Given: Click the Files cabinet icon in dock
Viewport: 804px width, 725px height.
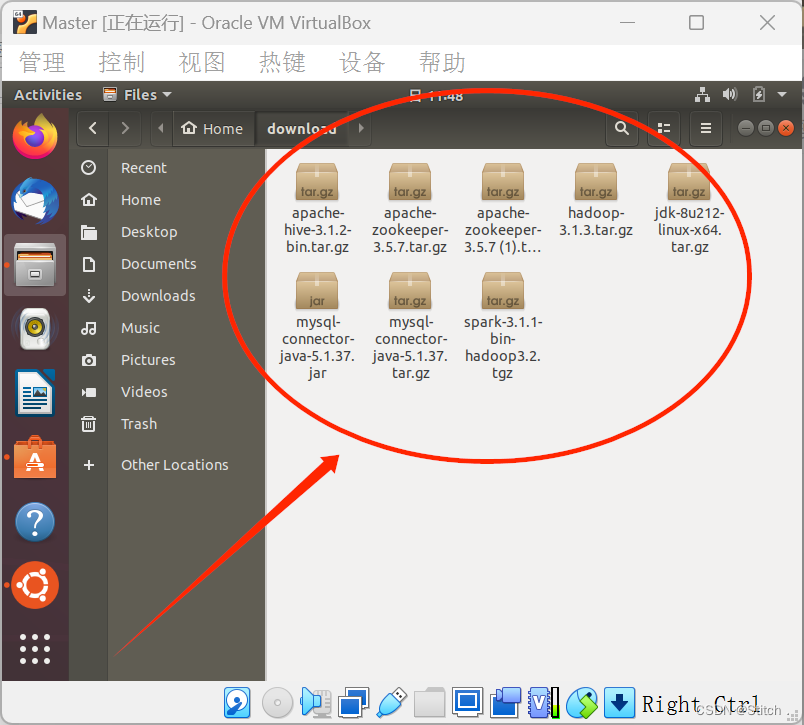Looking at the screenshot, I should point(35,265).
